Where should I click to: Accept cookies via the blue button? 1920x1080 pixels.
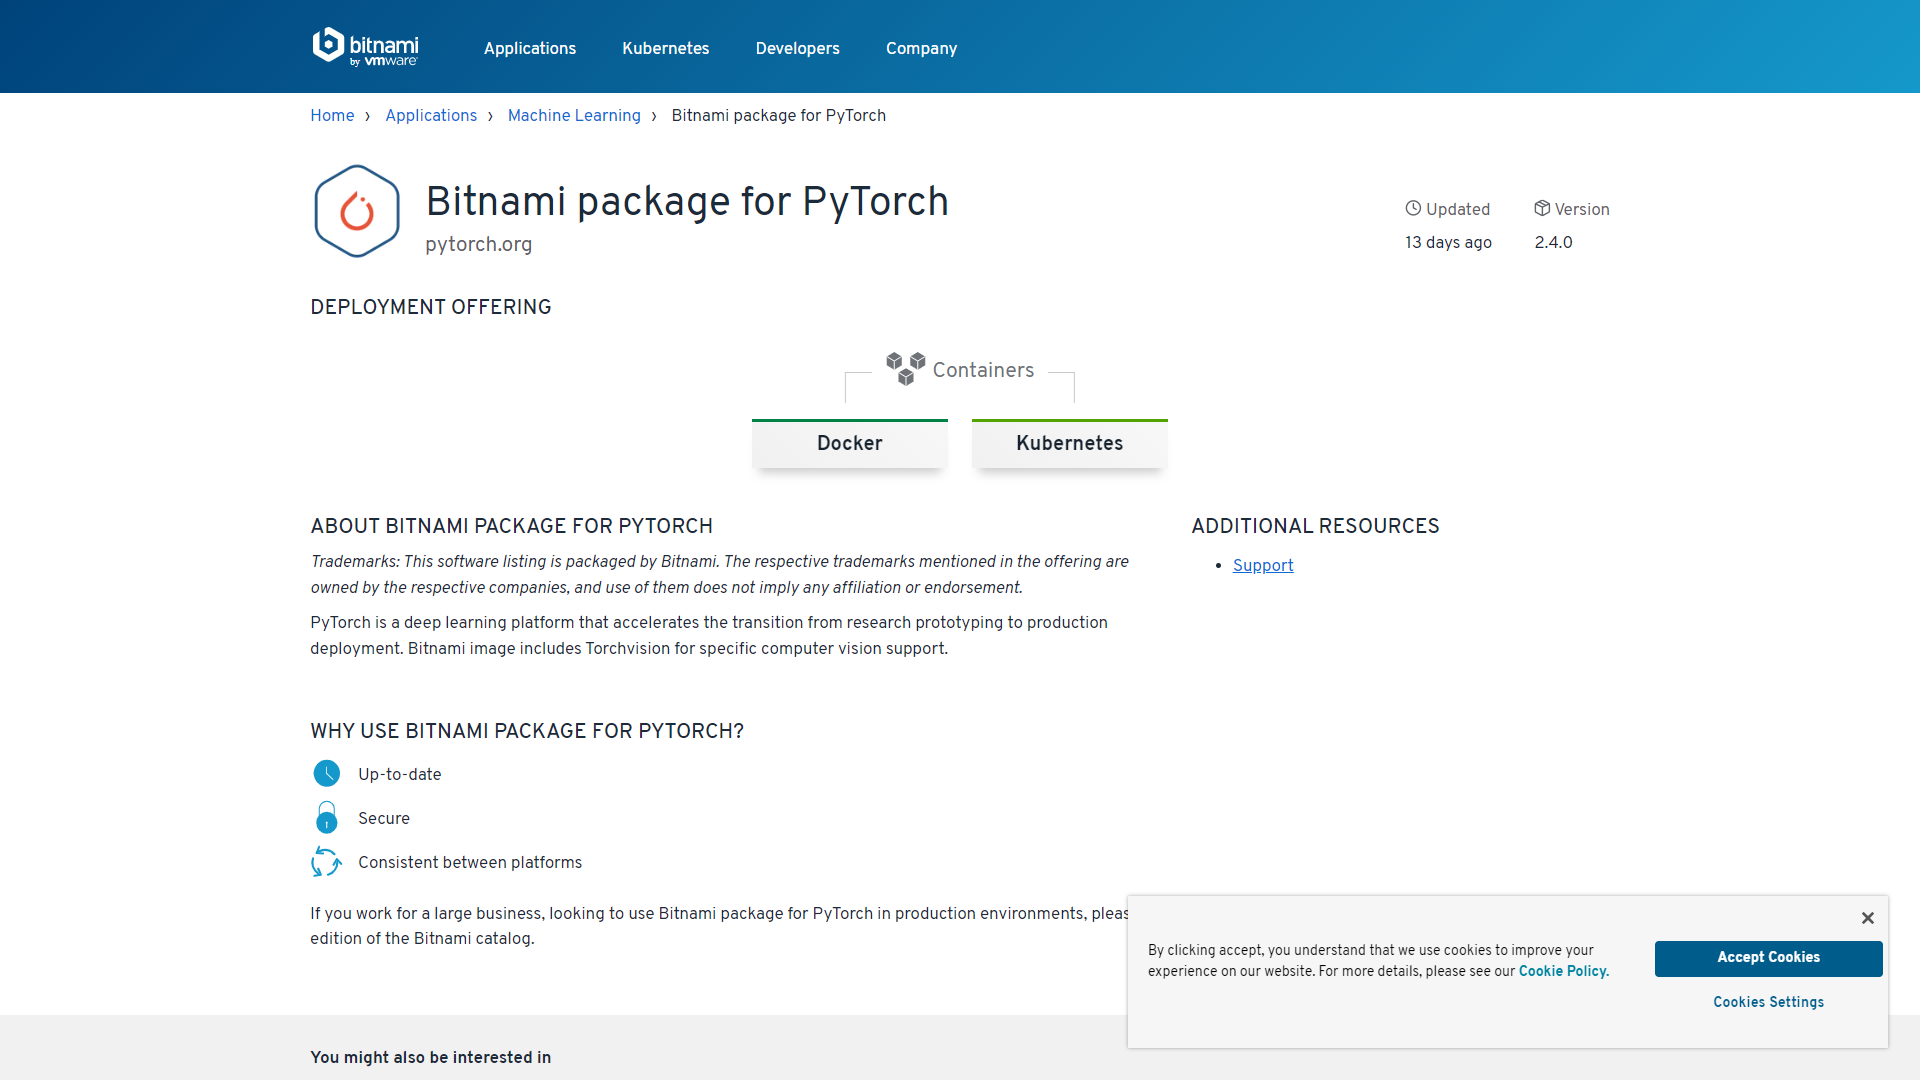coord(1768,958)
